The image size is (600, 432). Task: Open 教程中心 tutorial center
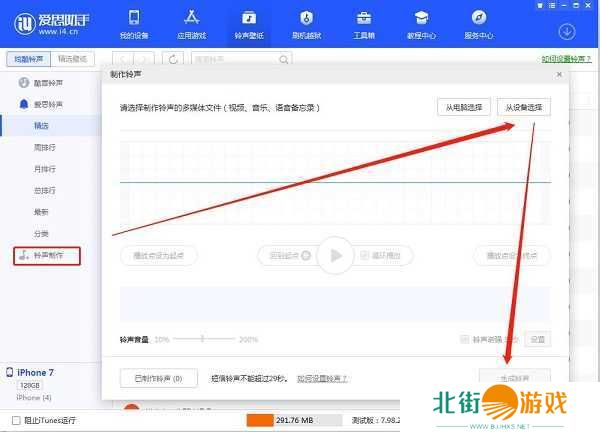[421, 24]
